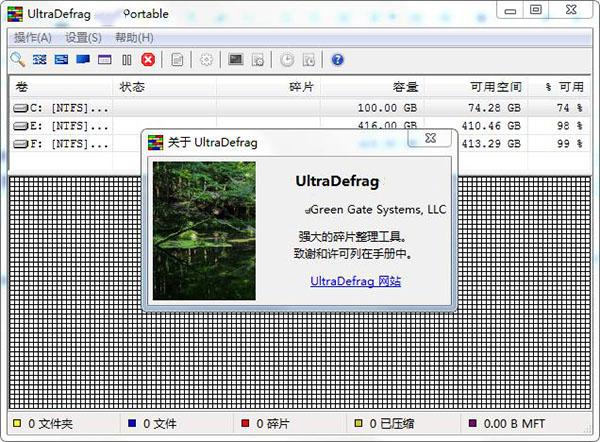Run Full Optimize from the solid blue icon
Image resolution: width=600 pixels, height=442 pixels.
(x=83, y=59)
